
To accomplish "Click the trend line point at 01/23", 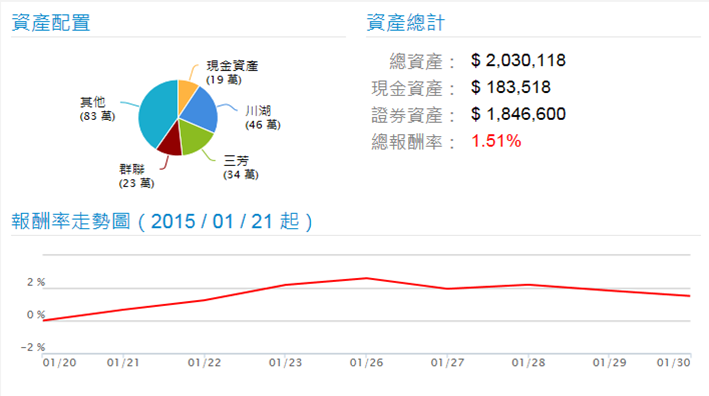I will point(285,285).
